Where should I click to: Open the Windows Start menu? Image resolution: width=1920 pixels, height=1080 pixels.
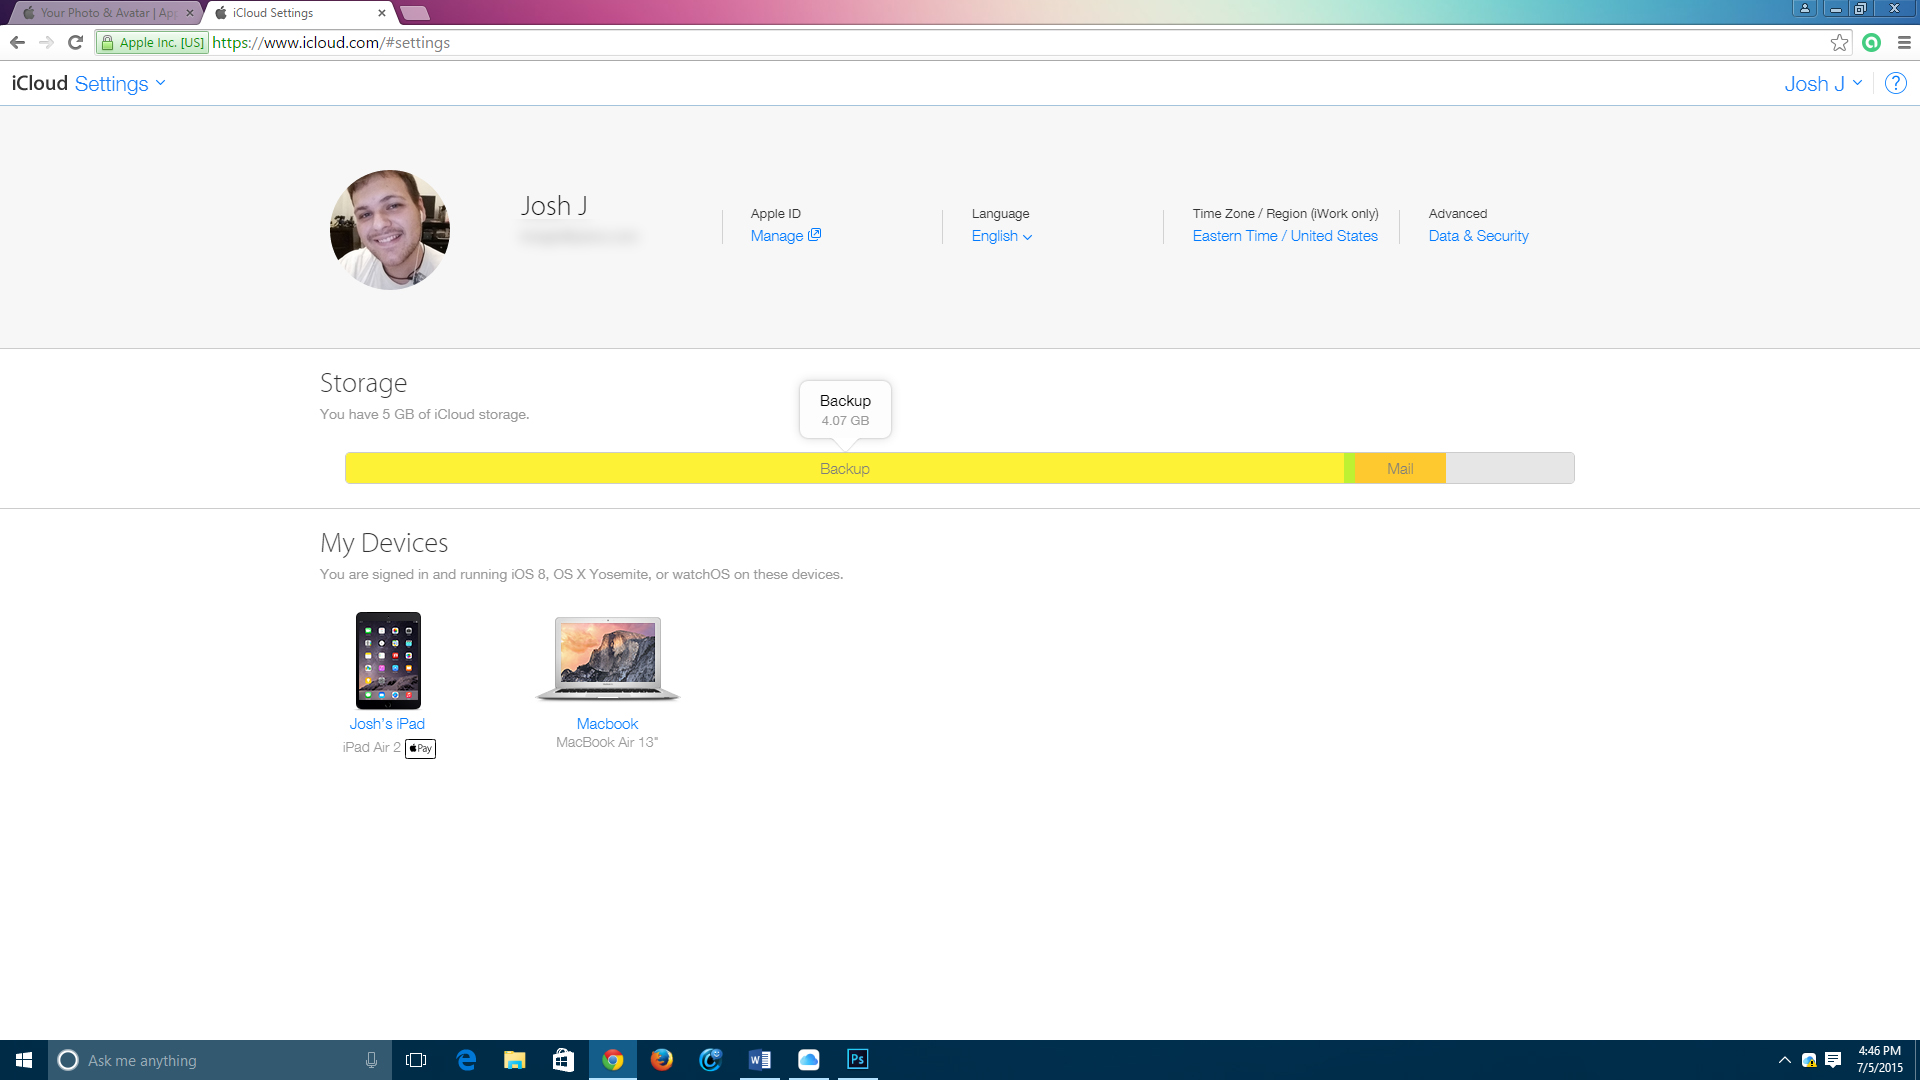[x=24, y=1060]
